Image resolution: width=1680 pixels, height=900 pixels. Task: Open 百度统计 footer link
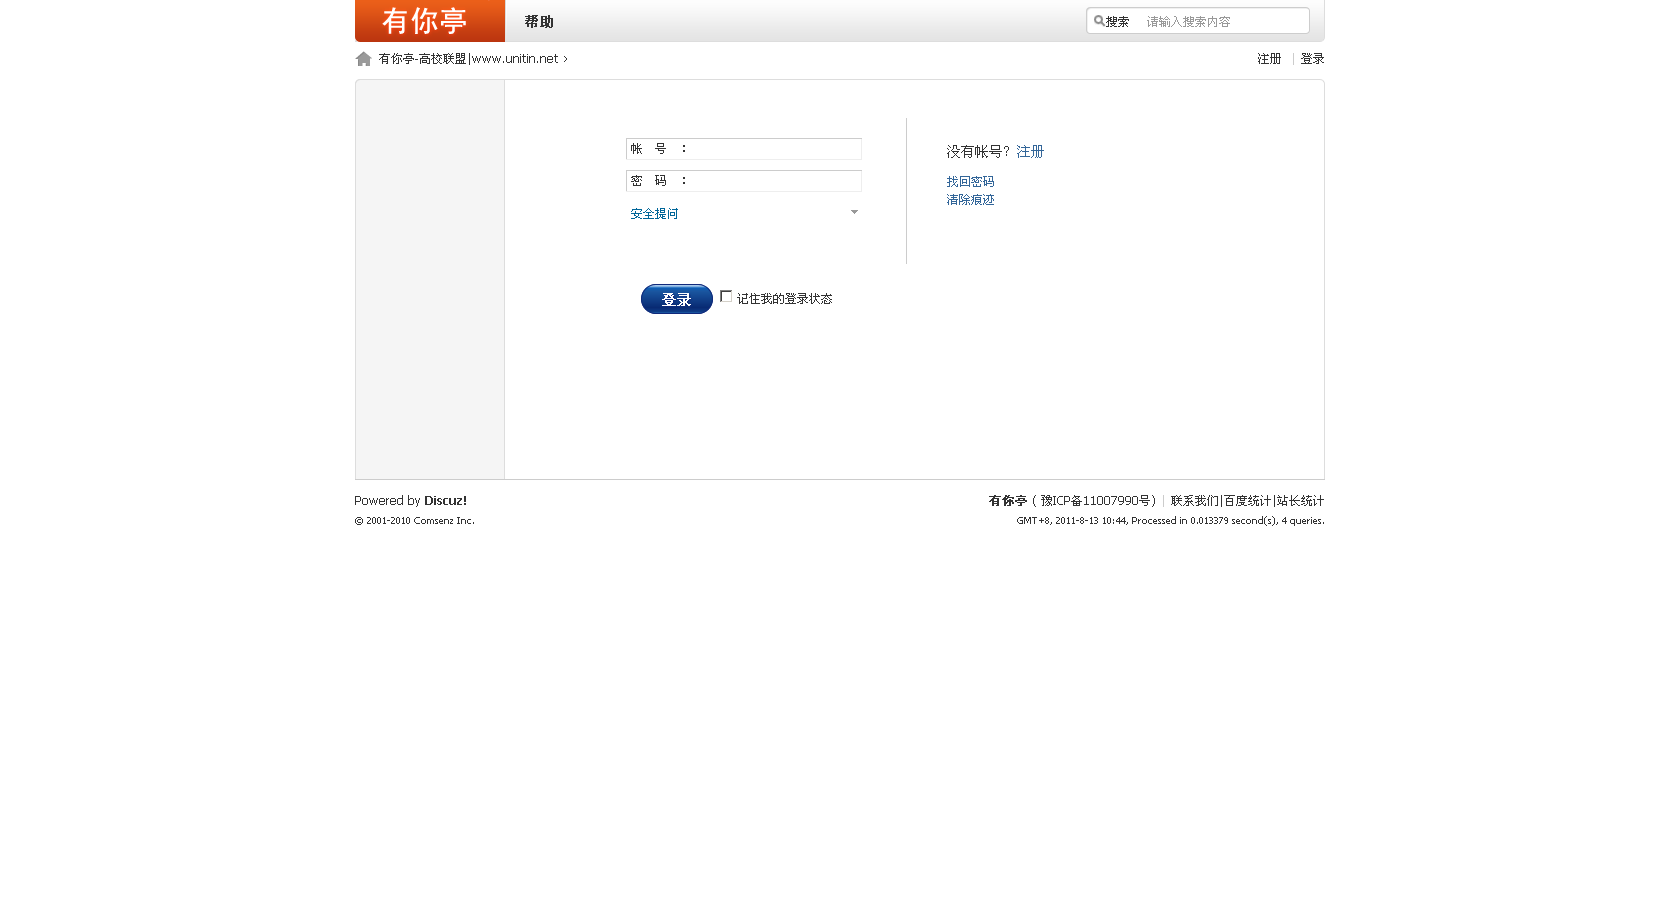pyautogui.click(x=1247, y=501)
